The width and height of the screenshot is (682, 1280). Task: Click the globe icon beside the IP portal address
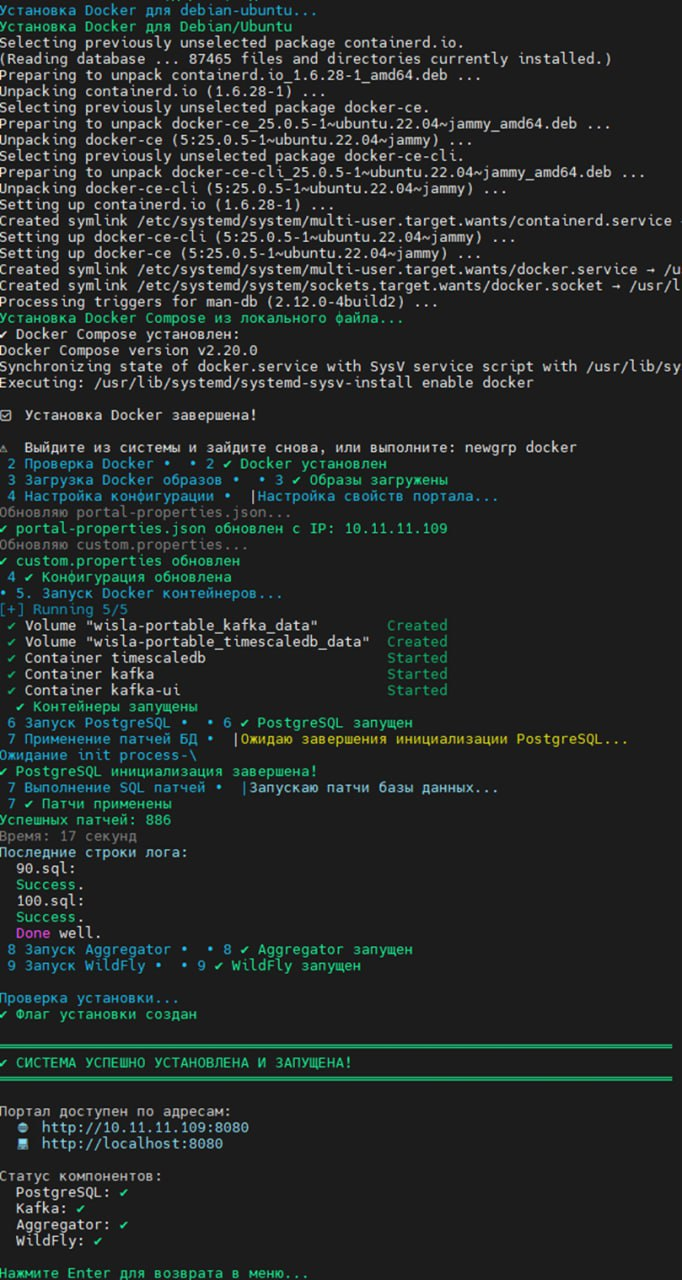pos(22,1127)
